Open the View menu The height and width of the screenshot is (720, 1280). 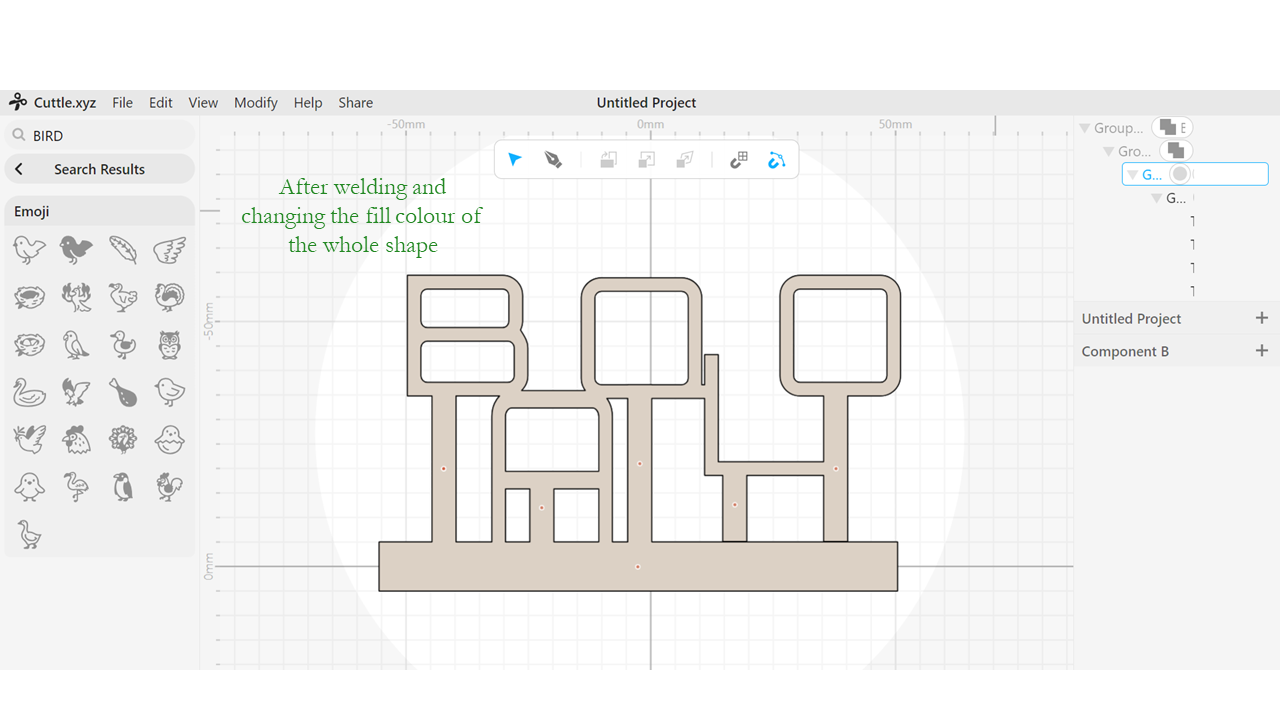click(x=203, y=102)
